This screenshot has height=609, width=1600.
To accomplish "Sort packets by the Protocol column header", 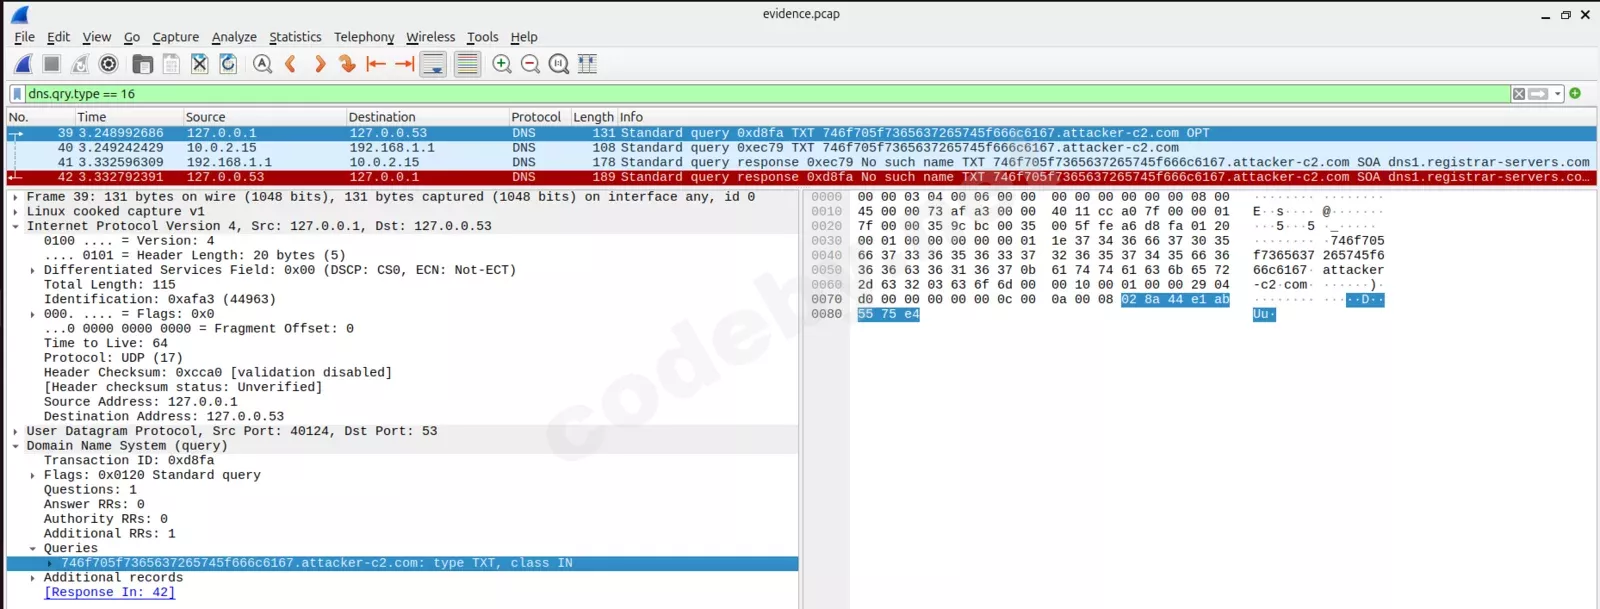I will [539, 117].
